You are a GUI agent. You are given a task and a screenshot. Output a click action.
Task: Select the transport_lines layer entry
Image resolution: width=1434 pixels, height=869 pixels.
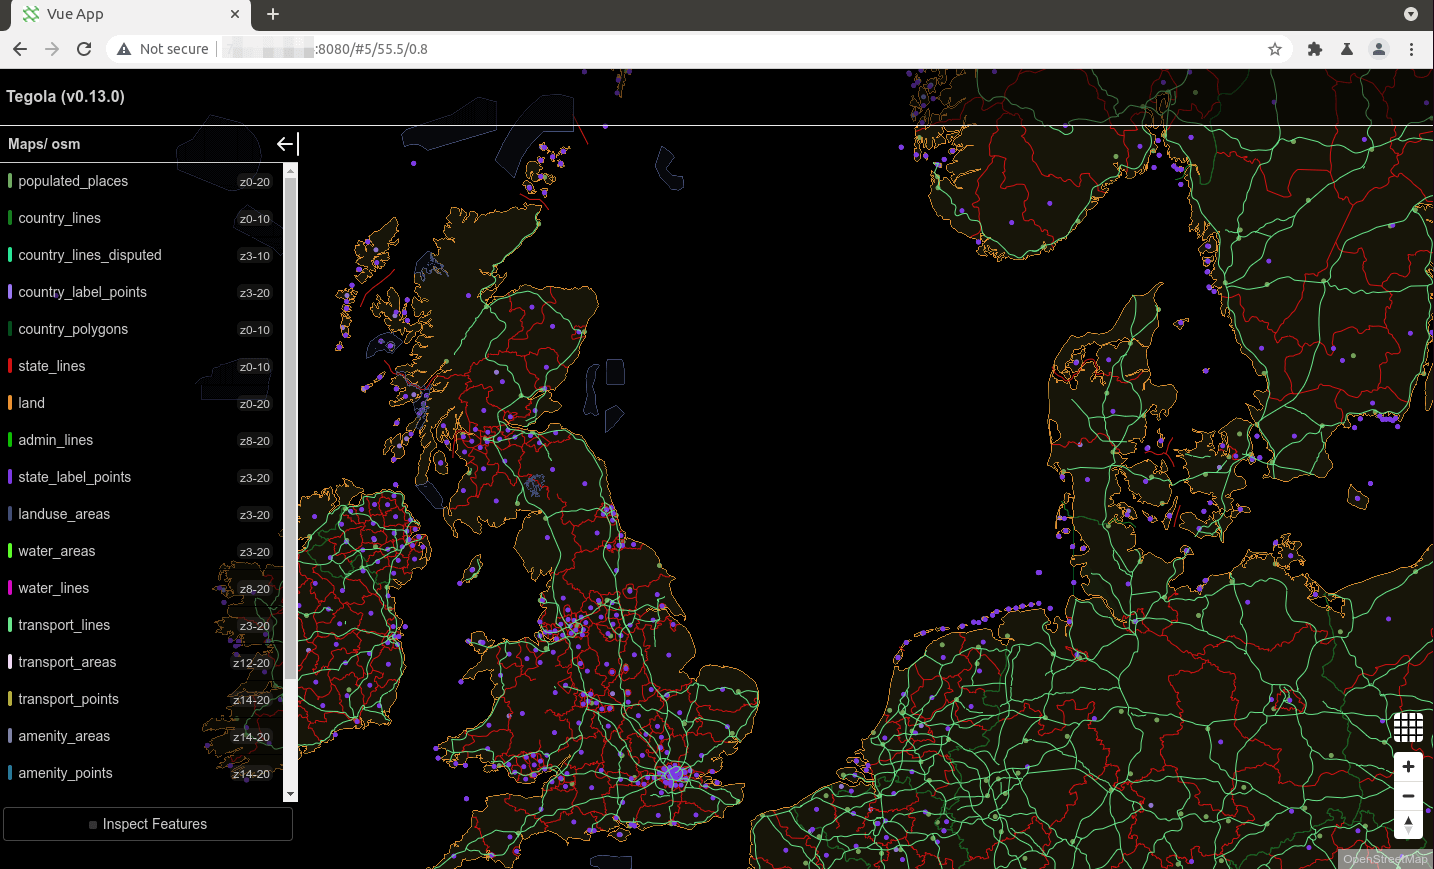coord(64,625)
